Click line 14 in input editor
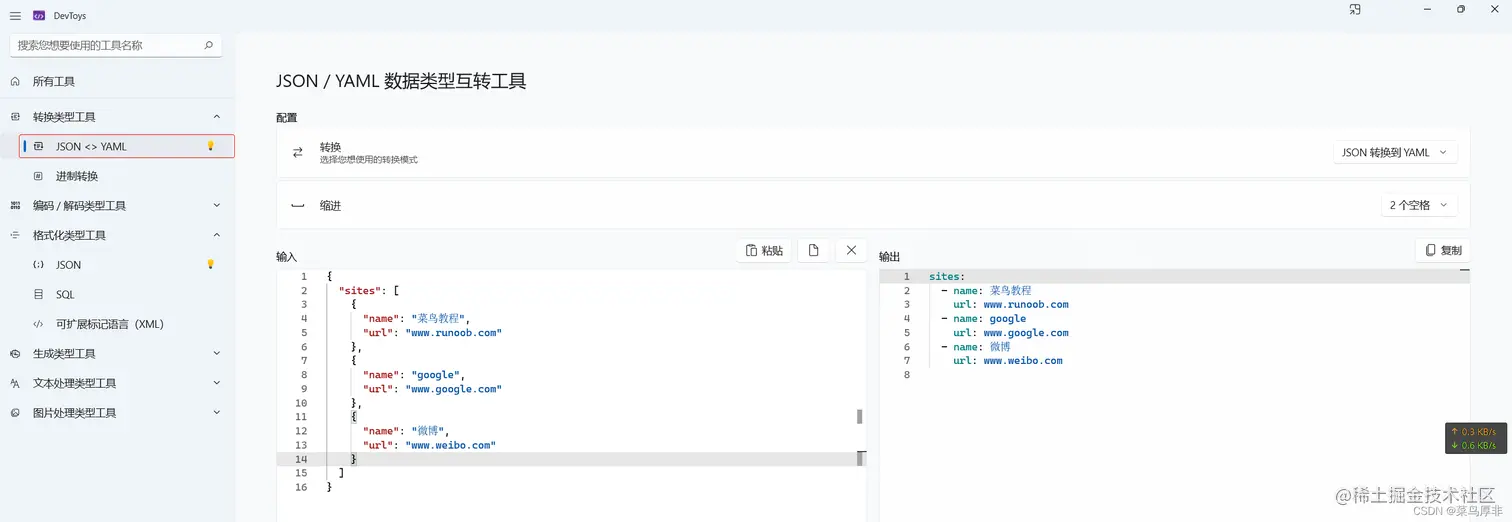Image resolution: width=1512 pixels, height=522 pixels. coord(571,459)
